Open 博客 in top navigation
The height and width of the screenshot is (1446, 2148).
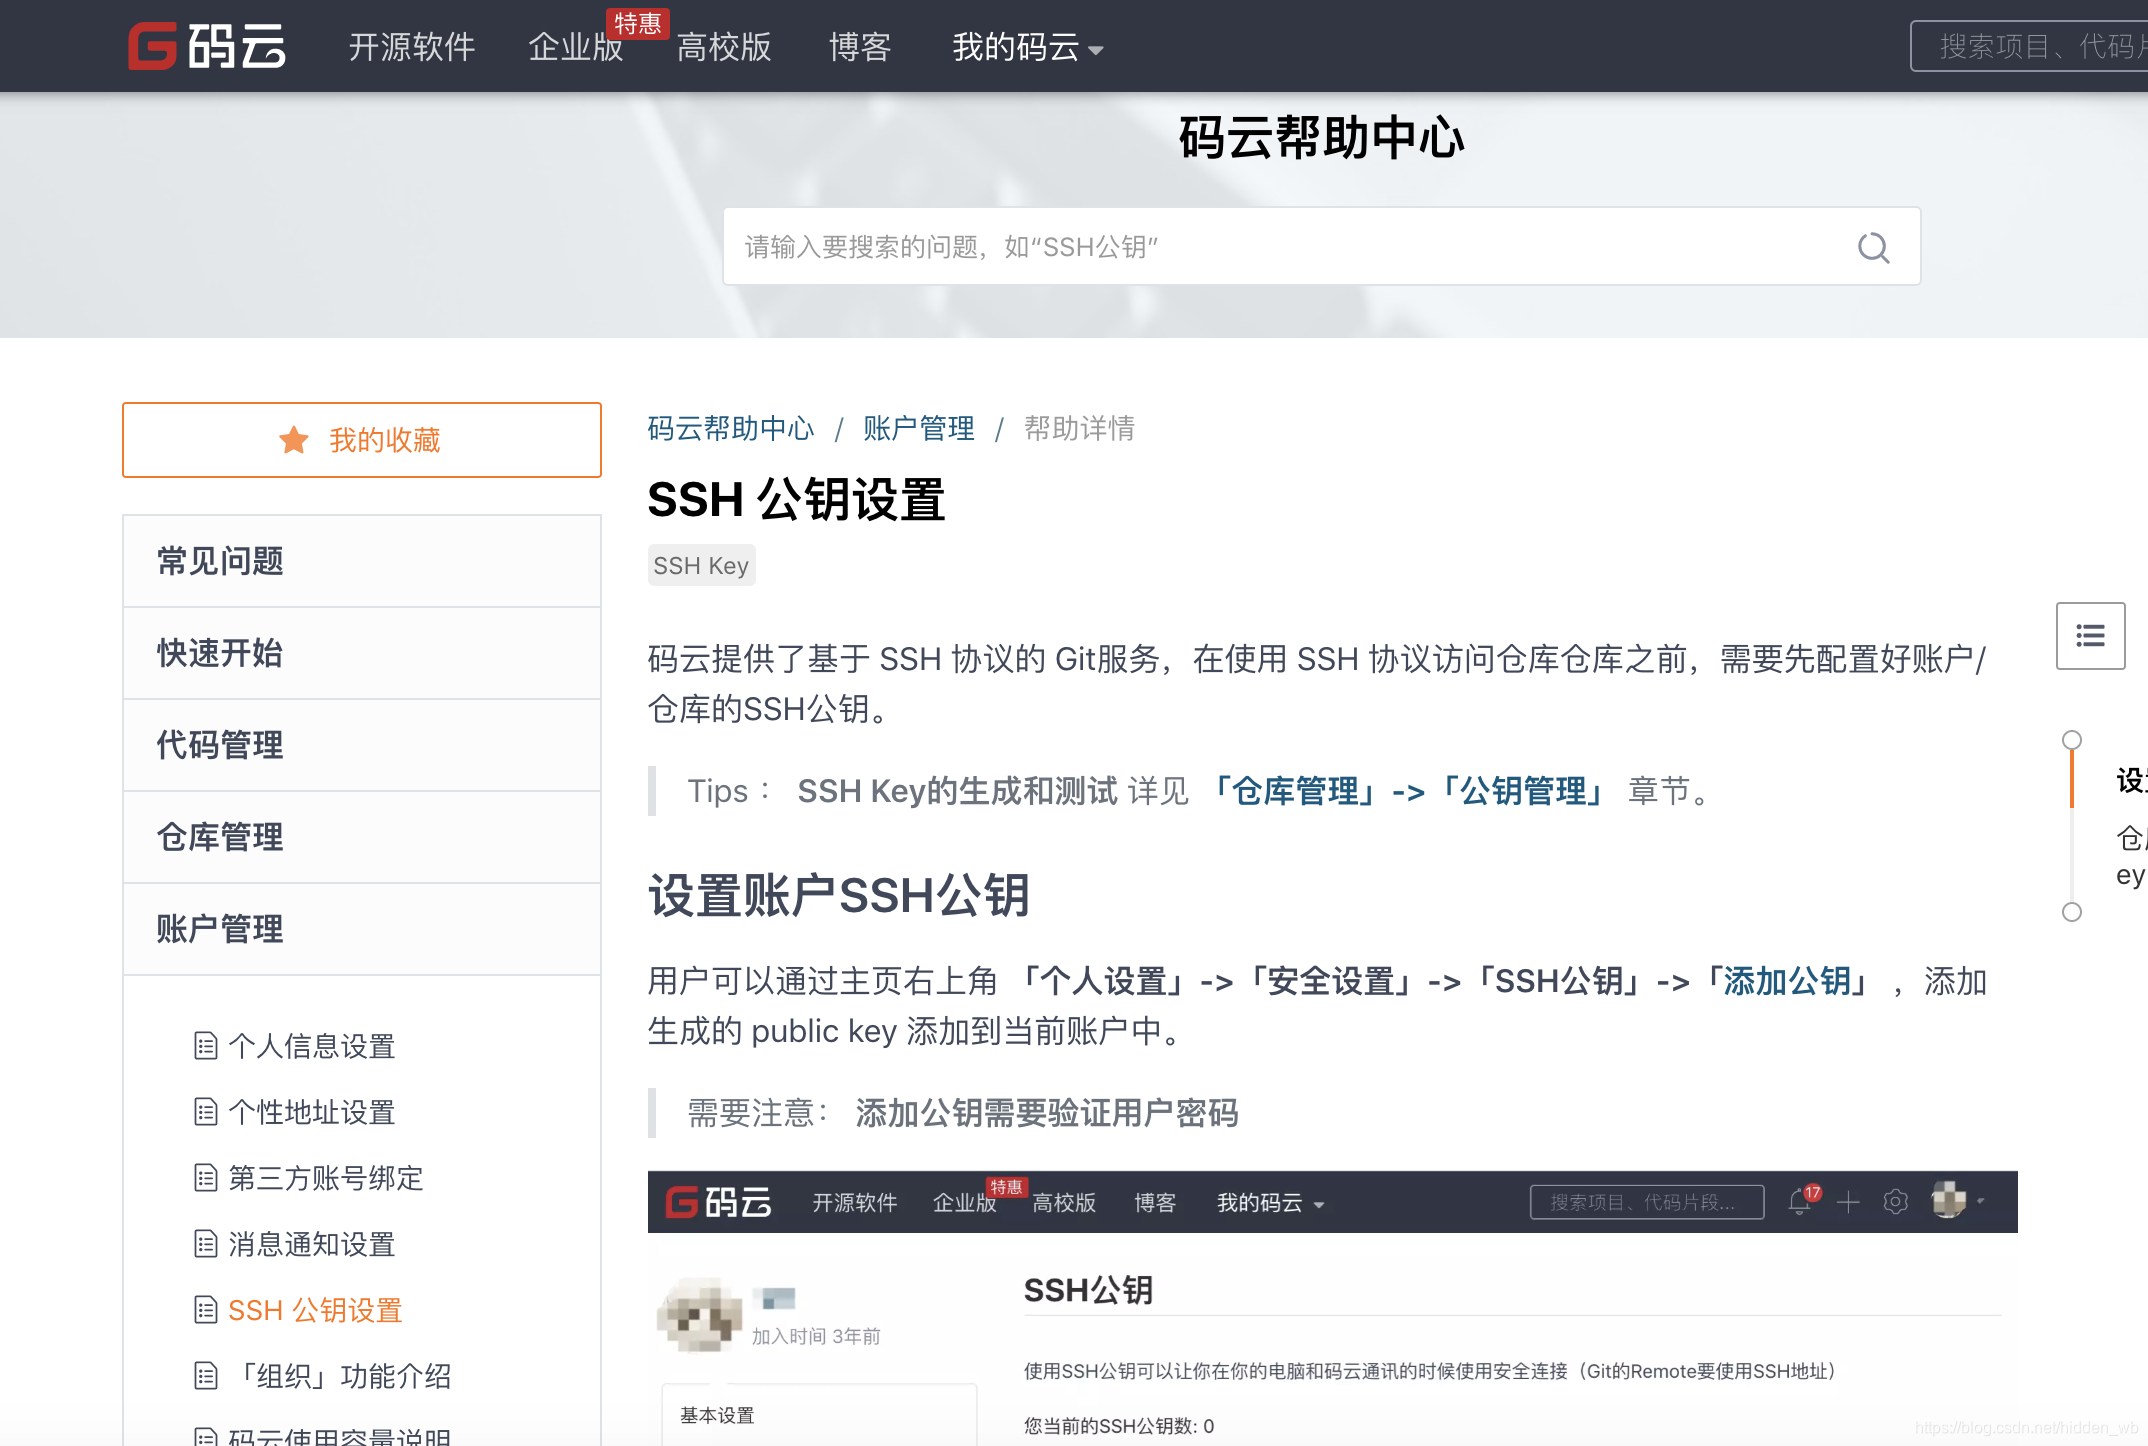point(860,47)
